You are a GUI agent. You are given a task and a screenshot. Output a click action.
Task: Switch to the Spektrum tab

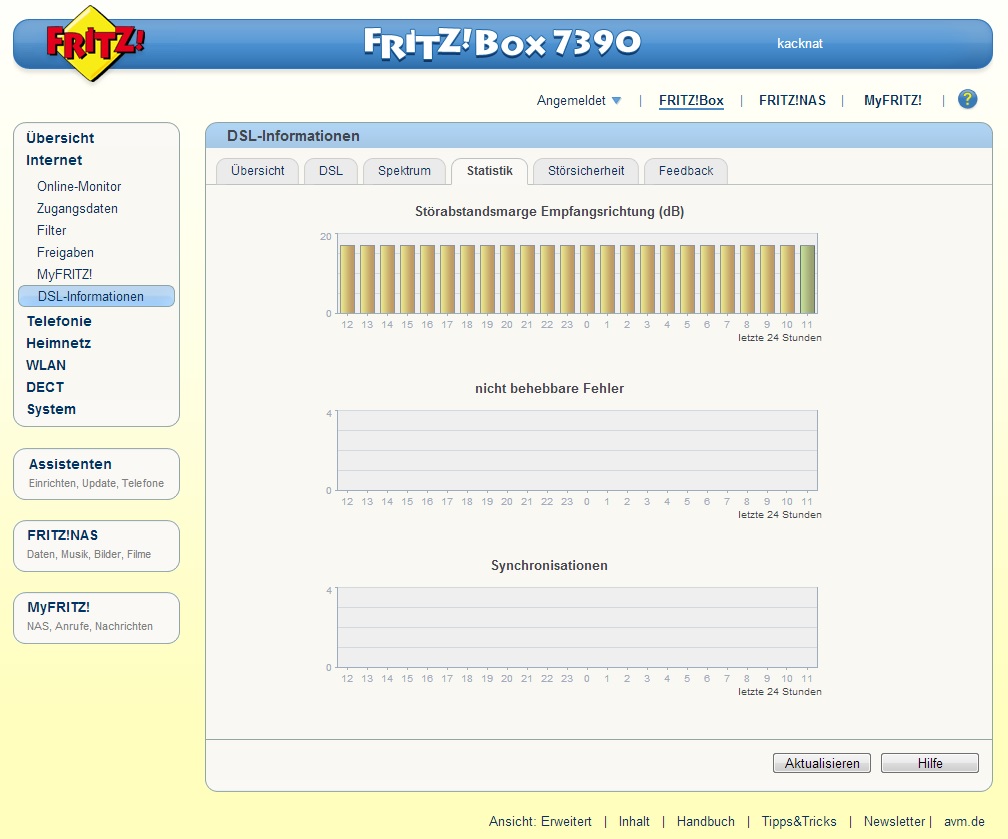pos(404,171)
